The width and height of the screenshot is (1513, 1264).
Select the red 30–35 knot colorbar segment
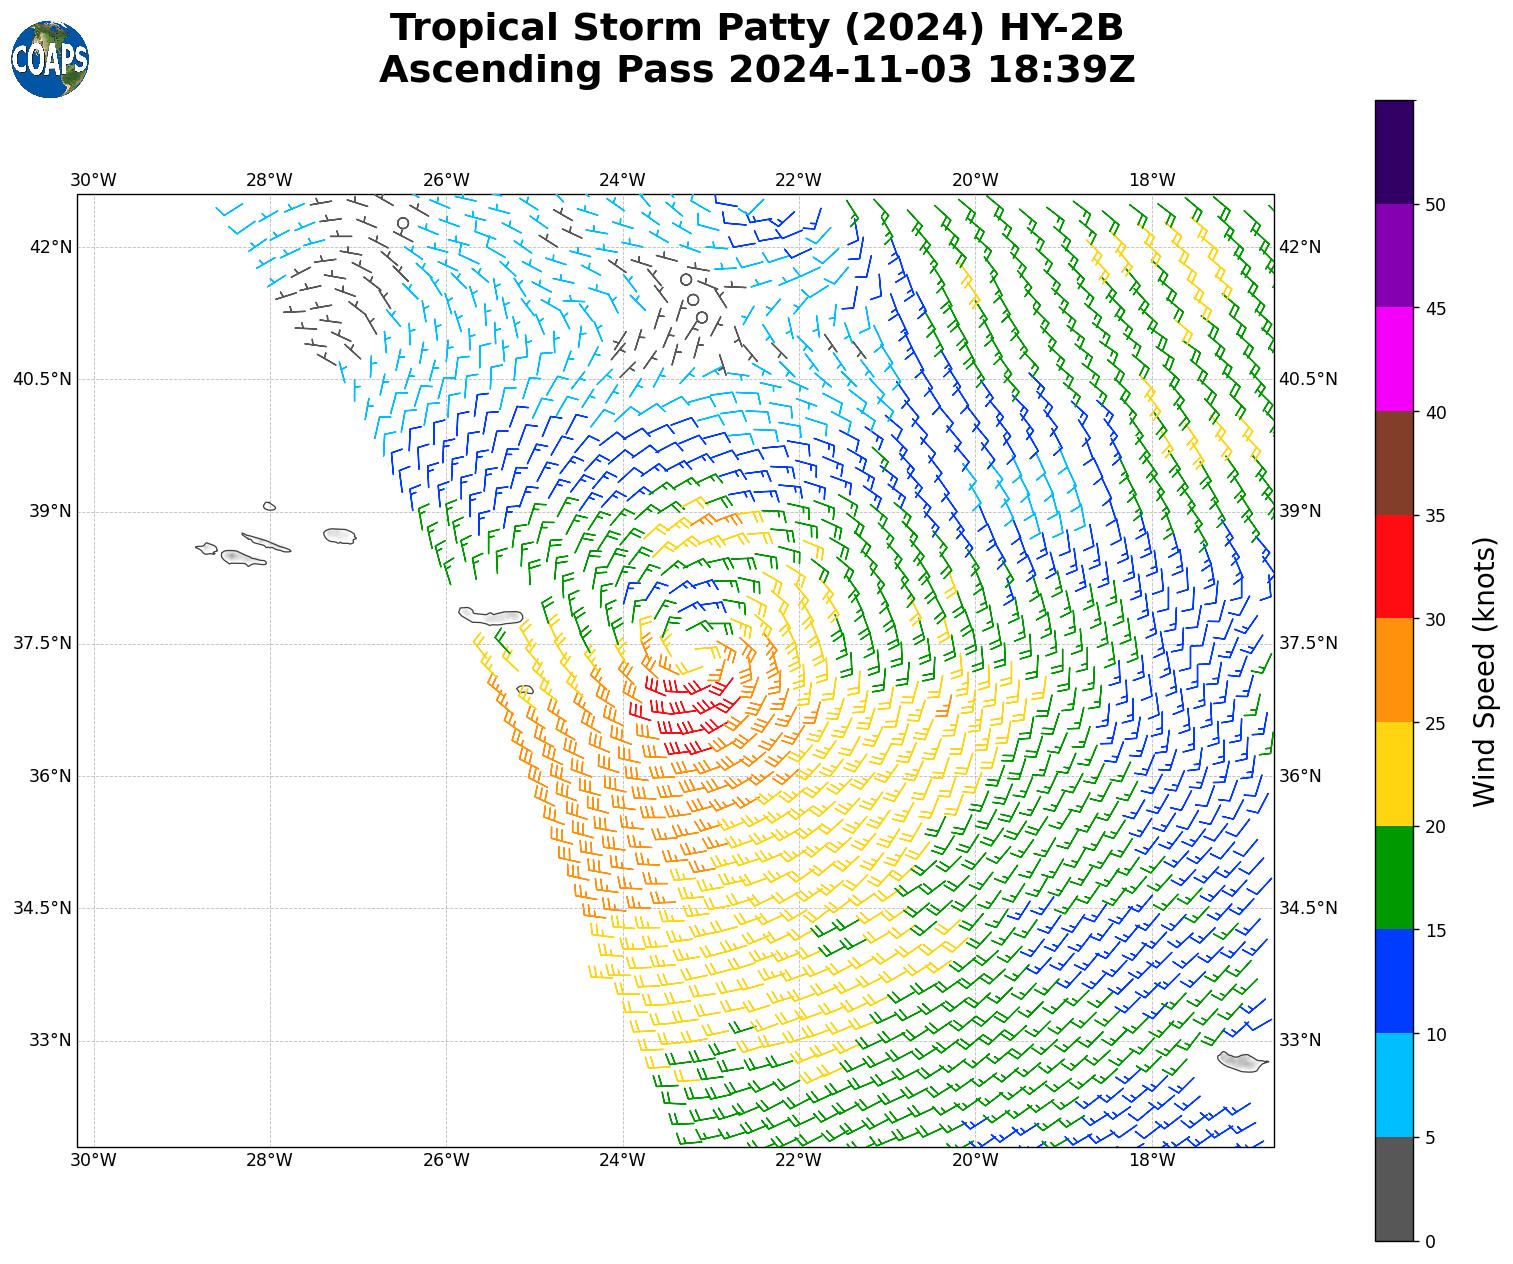pyautogui.click(x=1394, y=566)
